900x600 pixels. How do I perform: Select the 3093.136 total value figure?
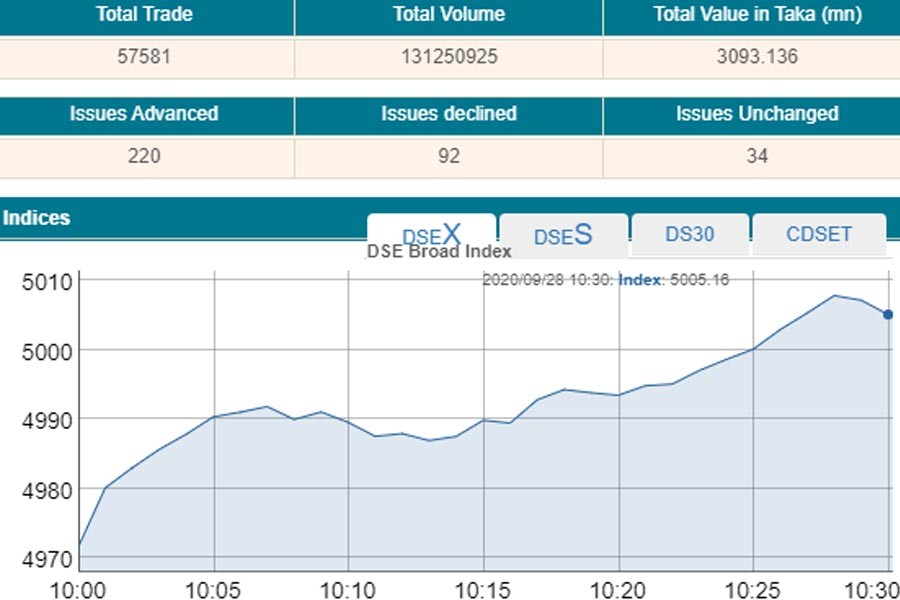757,57
